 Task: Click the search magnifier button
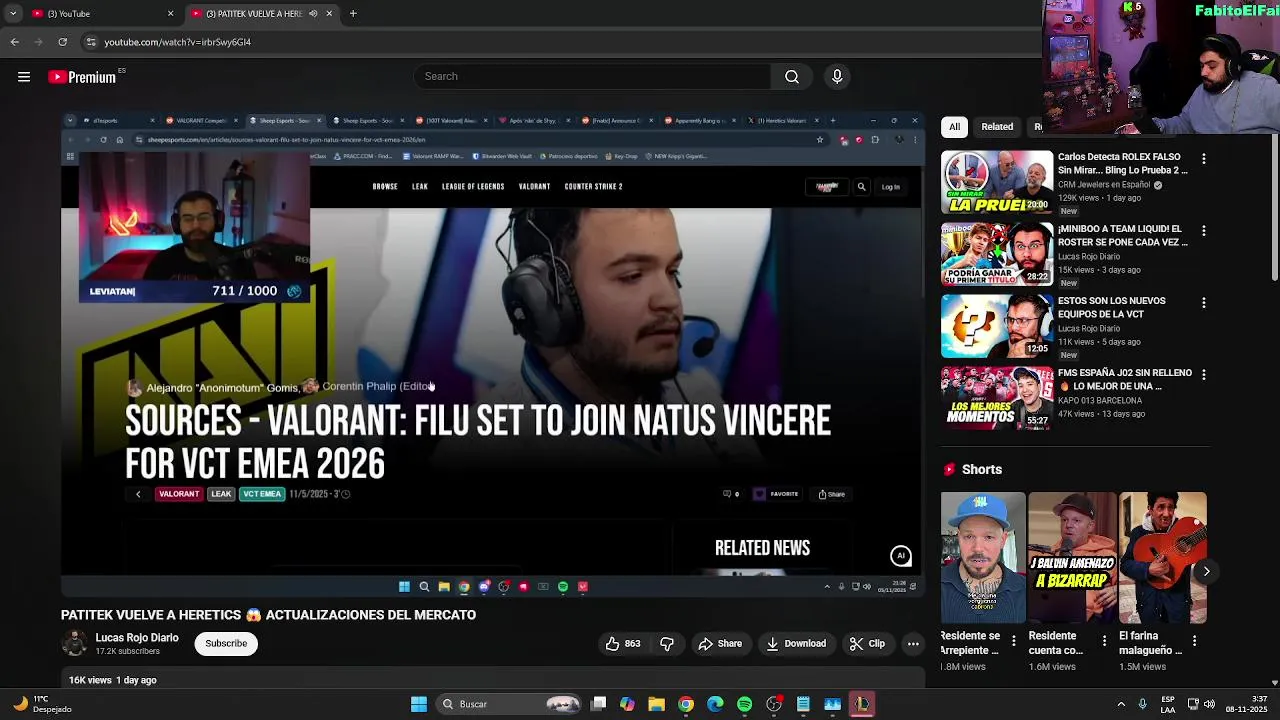[792, 77]
